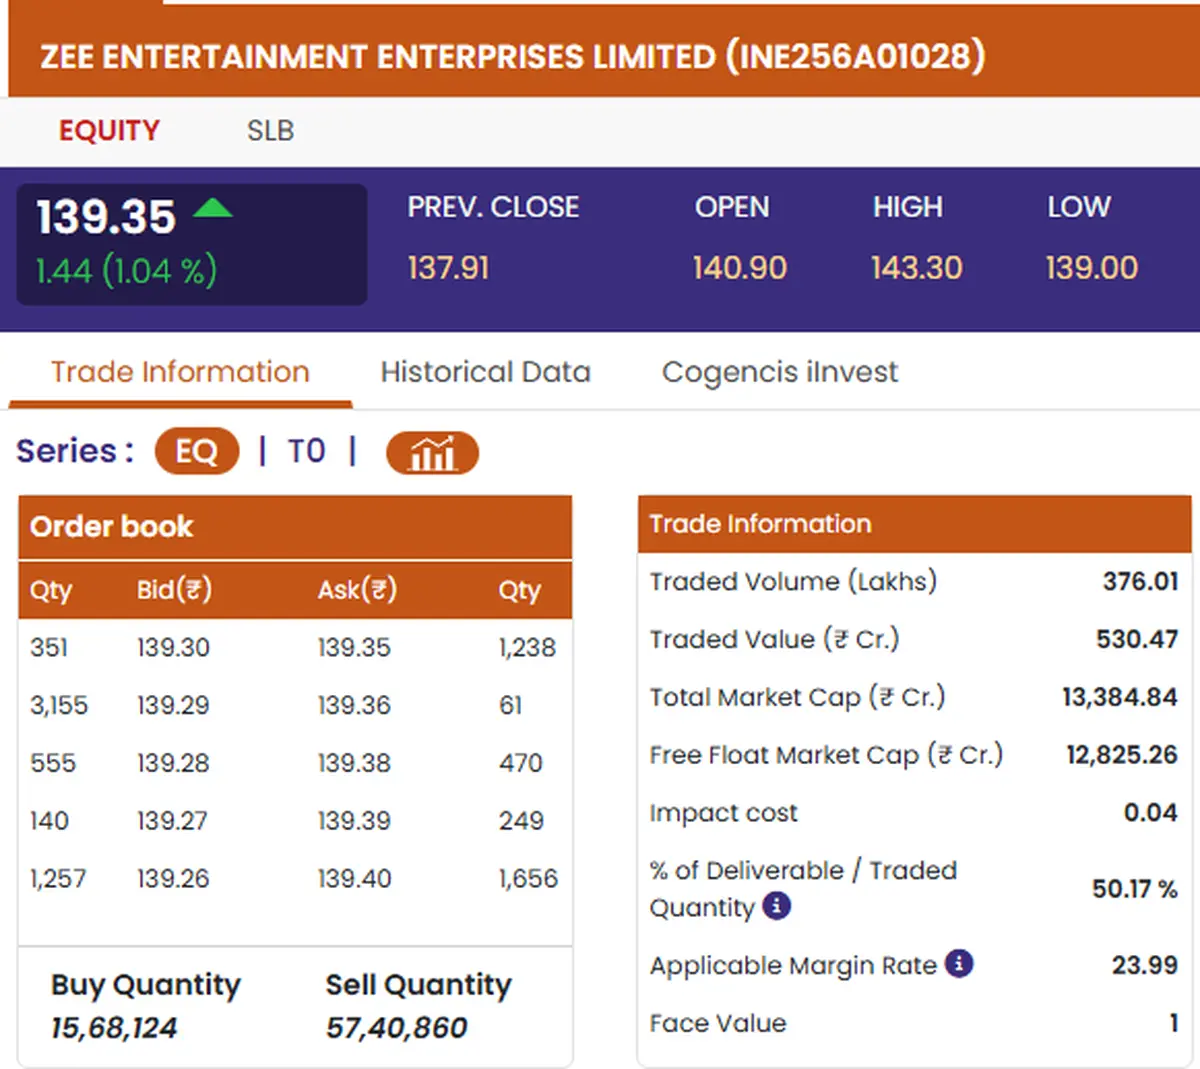Click the last traded price 139.35
Viewport: 1200px width, 1069px height.
click(106, 217)
